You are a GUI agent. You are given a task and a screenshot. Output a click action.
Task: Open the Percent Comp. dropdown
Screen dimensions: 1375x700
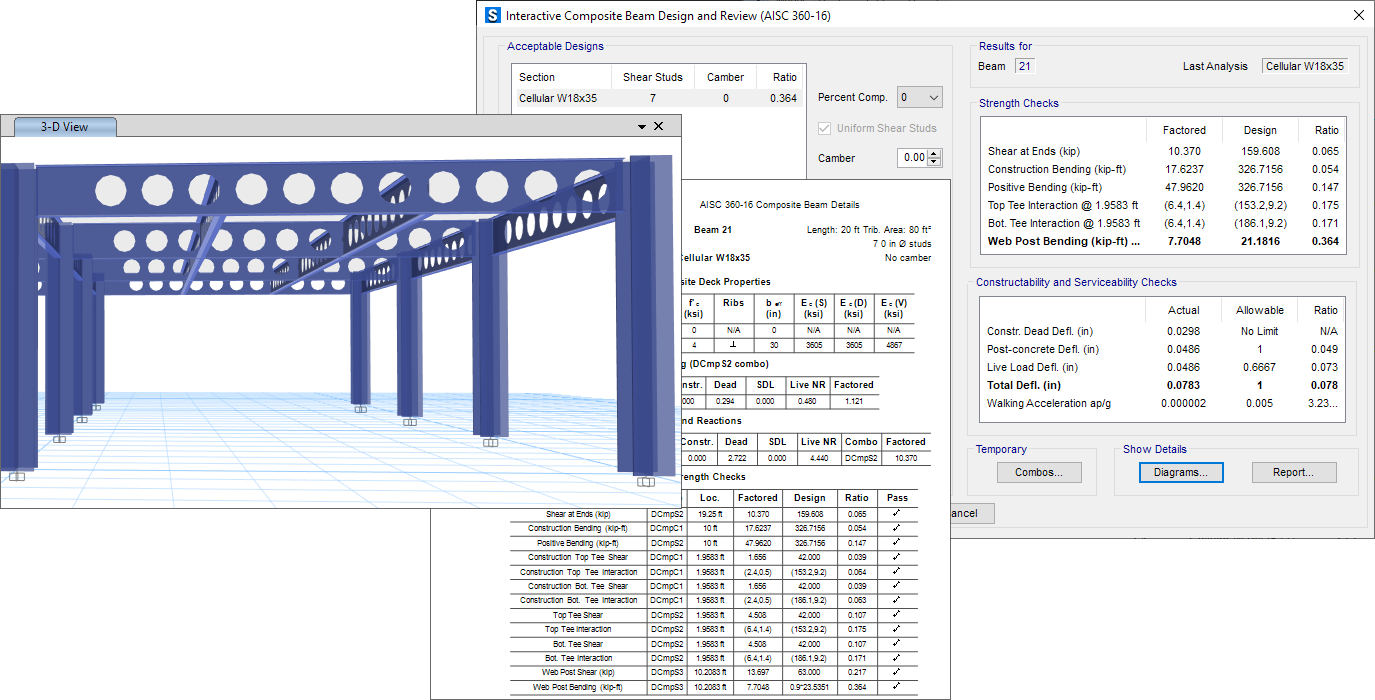point(920,97)
